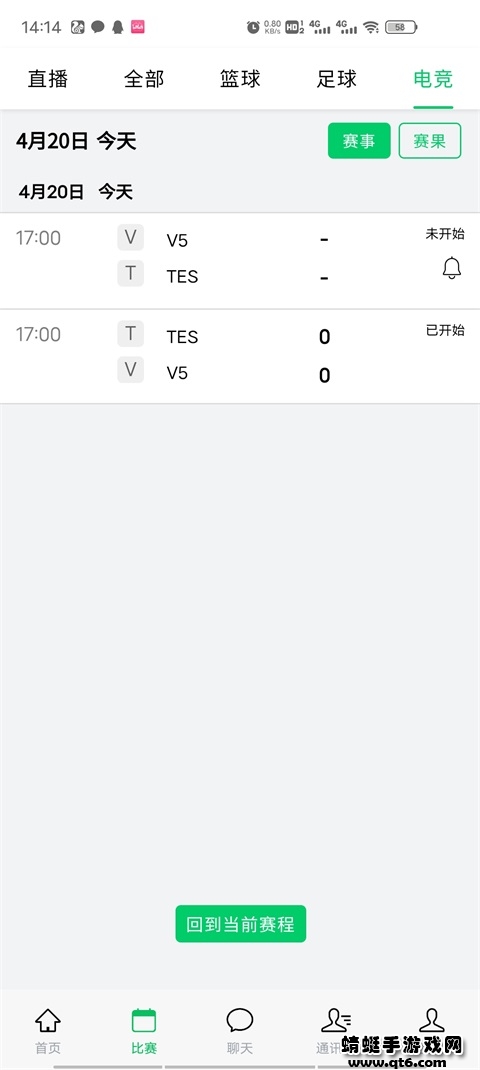The height and width of the screenshot is (1070, 480).
Task: Toggle to 赛事 schedule view
Action: pyautogui.click(x=359, y=141)
